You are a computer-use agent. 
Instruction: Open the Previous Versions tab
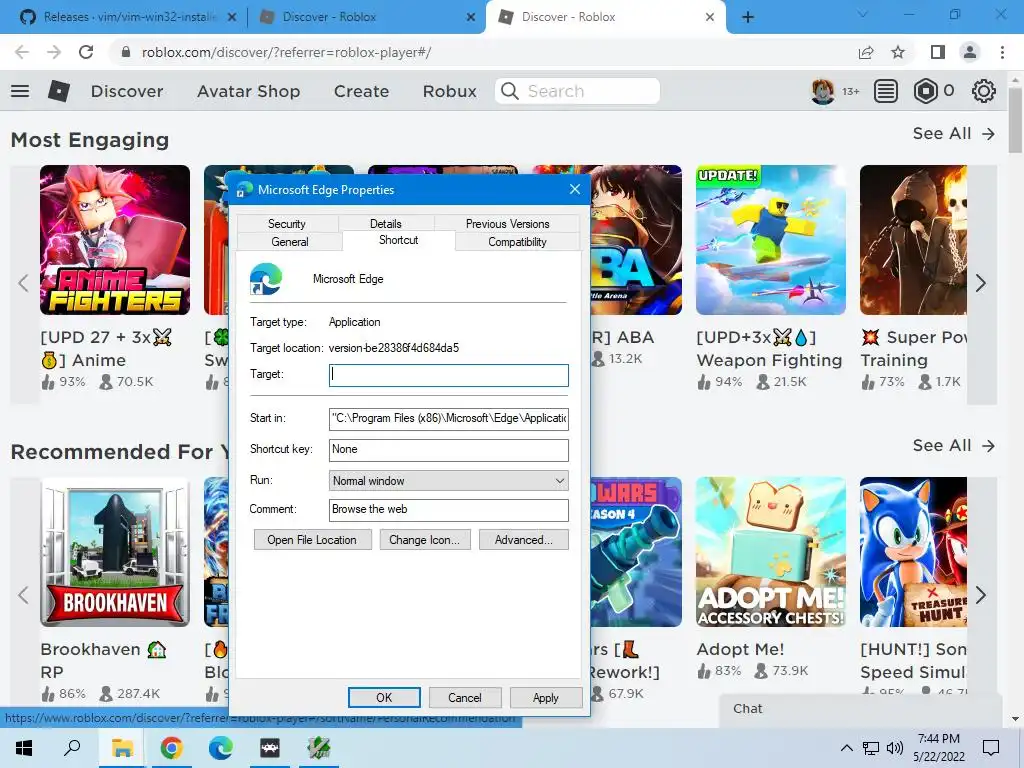[x=507, y=223]
